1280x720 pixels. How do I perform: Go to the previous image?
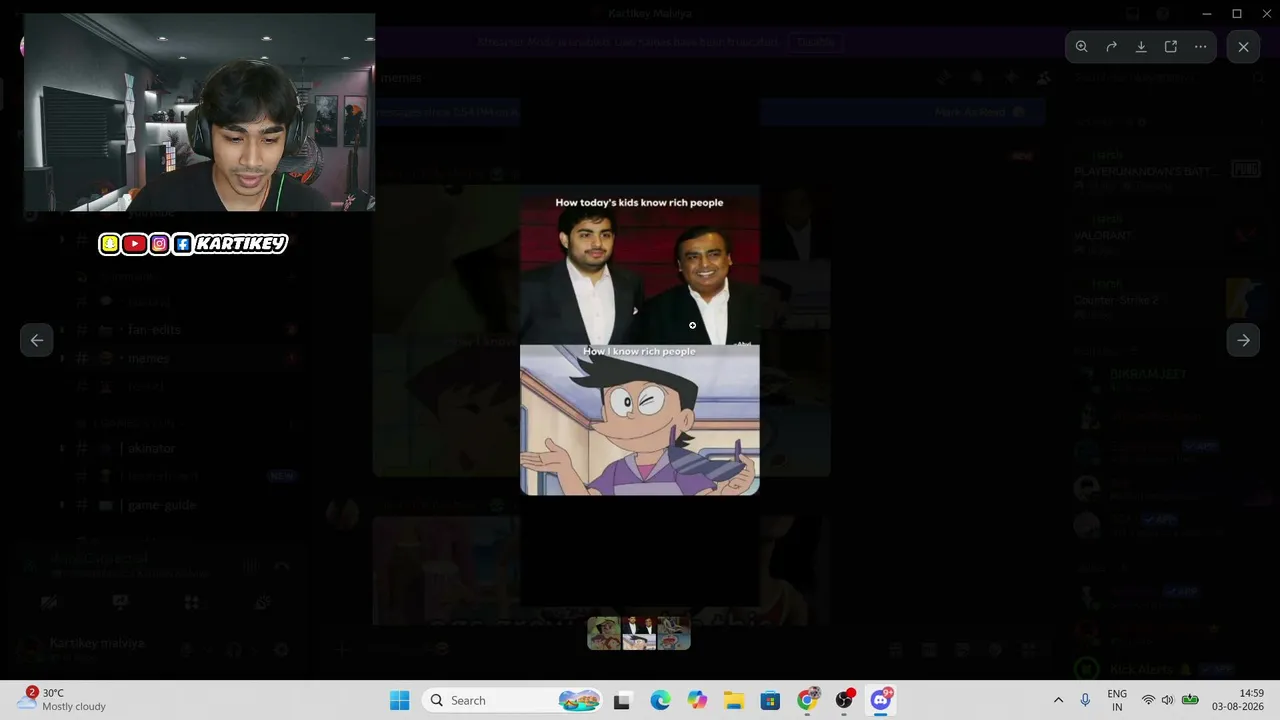coord(37,340)
